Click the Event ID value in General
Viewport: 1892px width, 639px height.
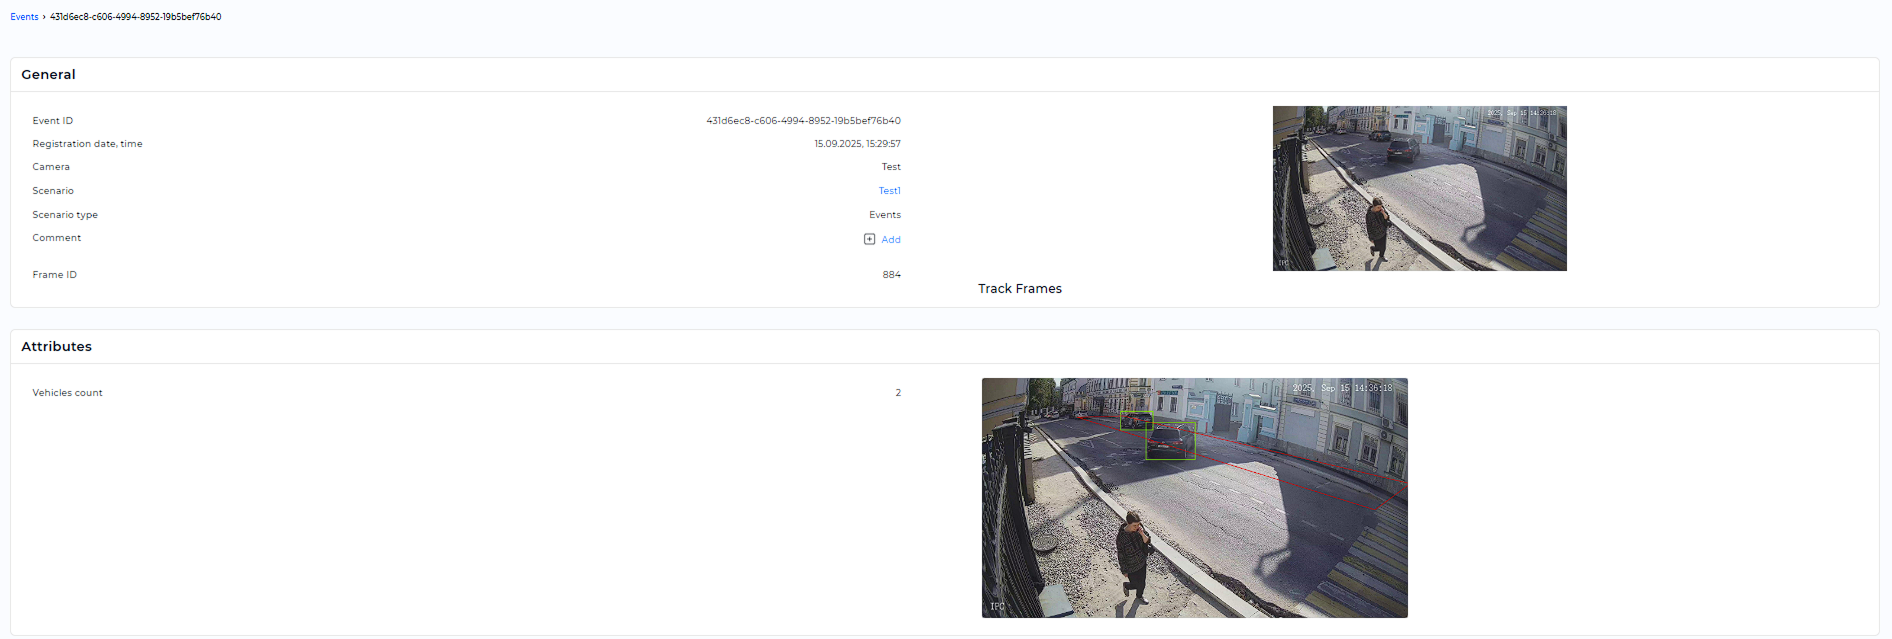tap(802, 121)
